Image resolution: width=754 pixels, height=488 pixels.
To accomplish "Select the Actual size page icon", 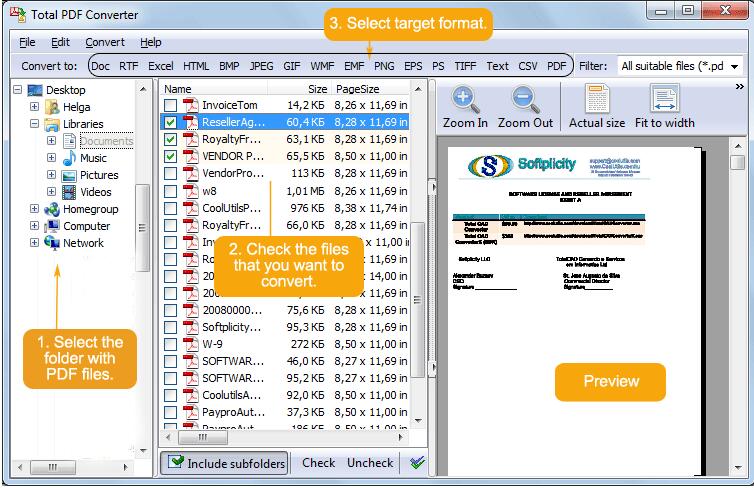I will 597,99.
